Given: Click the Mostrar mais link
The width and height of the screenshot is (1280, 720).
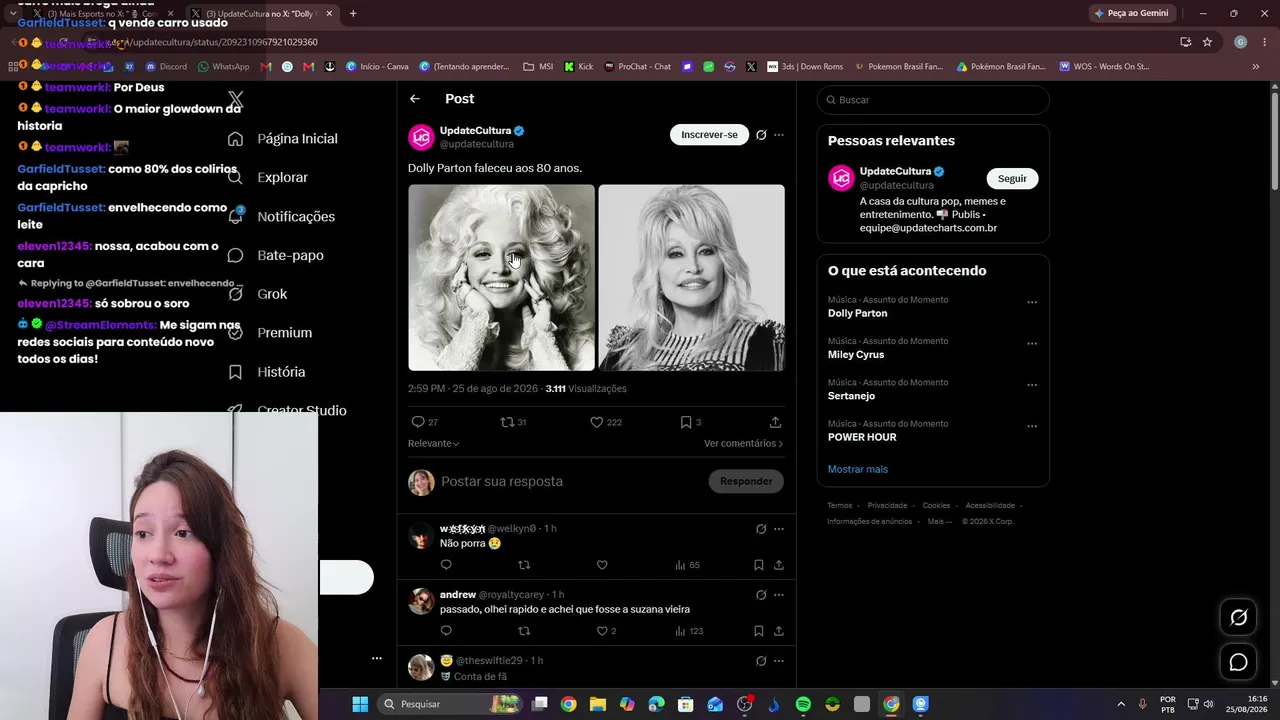Looking at the screenshot, I should click(x=858, y=469).
